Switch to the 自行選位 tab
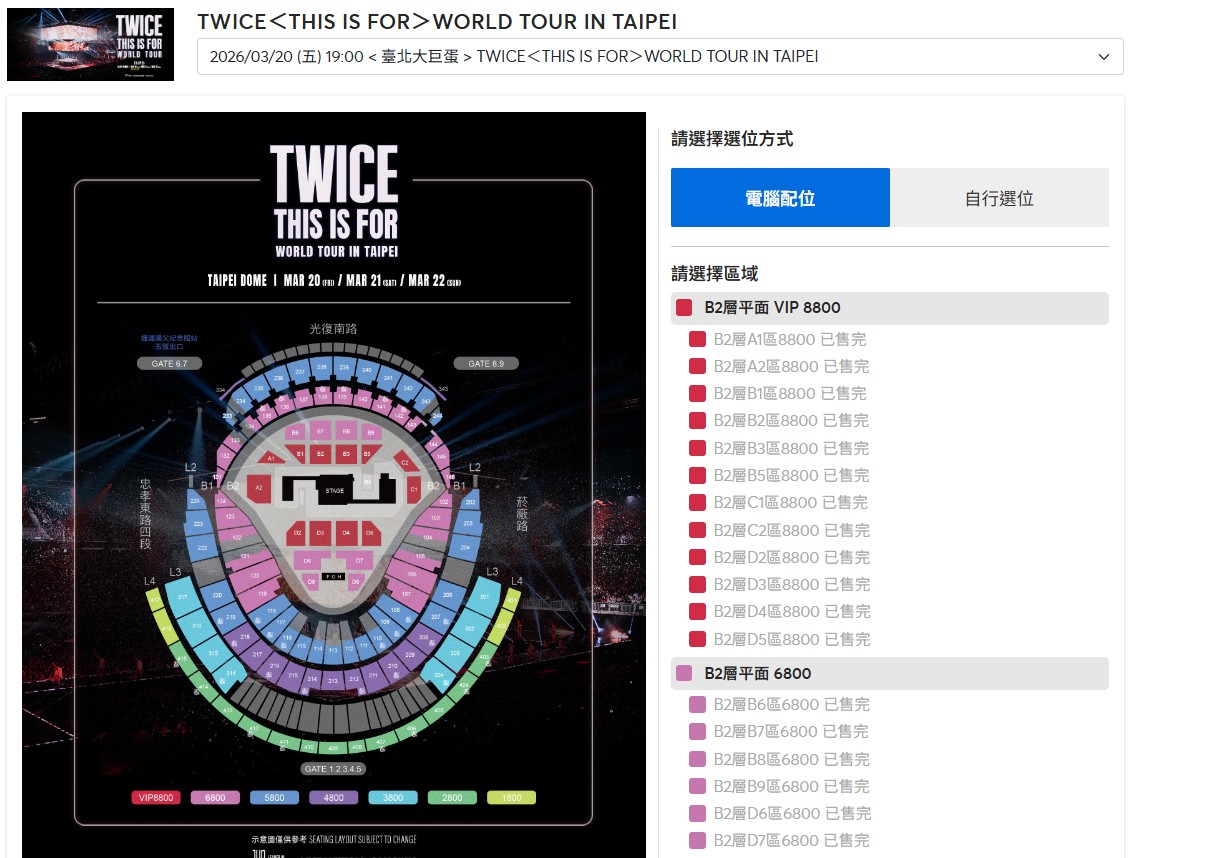Screen dimensions: 1209x858 coord(999,199)
